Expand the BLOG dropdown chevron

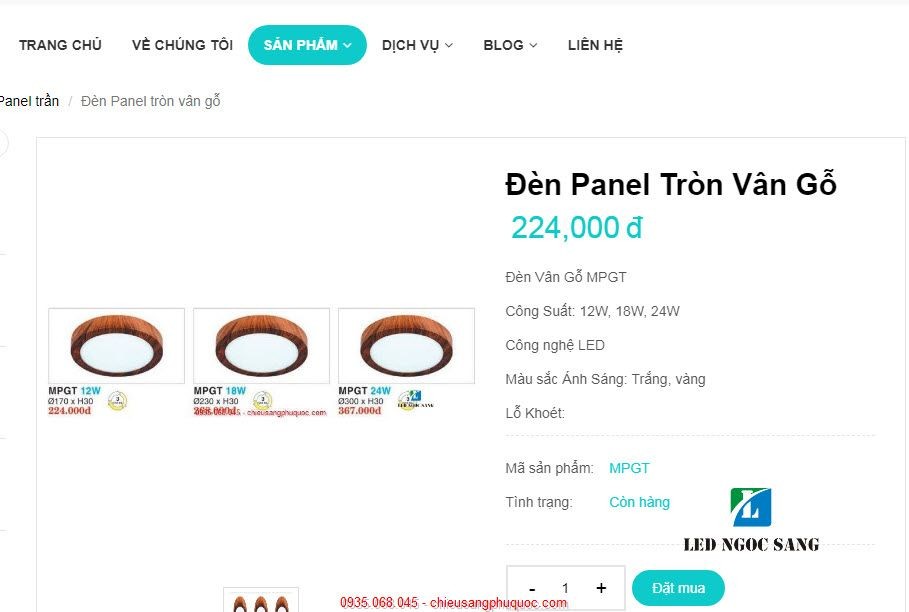533,45
